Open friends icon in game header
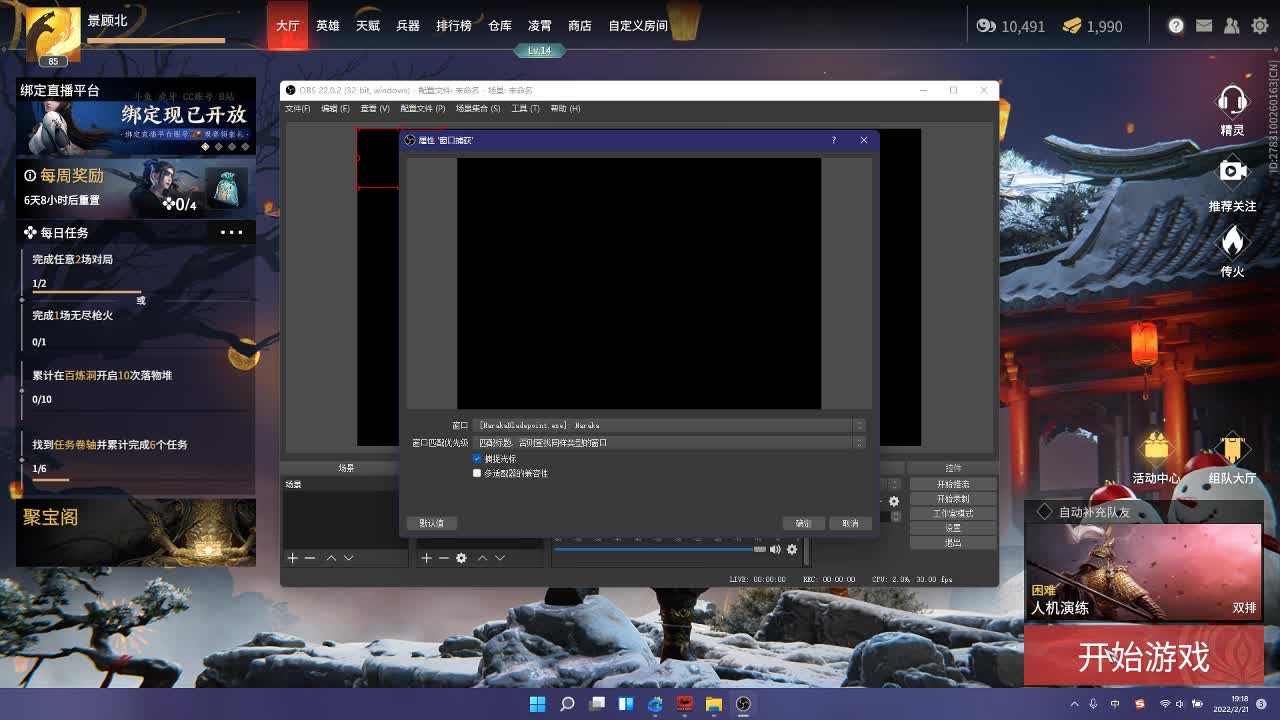The image size is (1280, 720). (x=1232, y=26)
